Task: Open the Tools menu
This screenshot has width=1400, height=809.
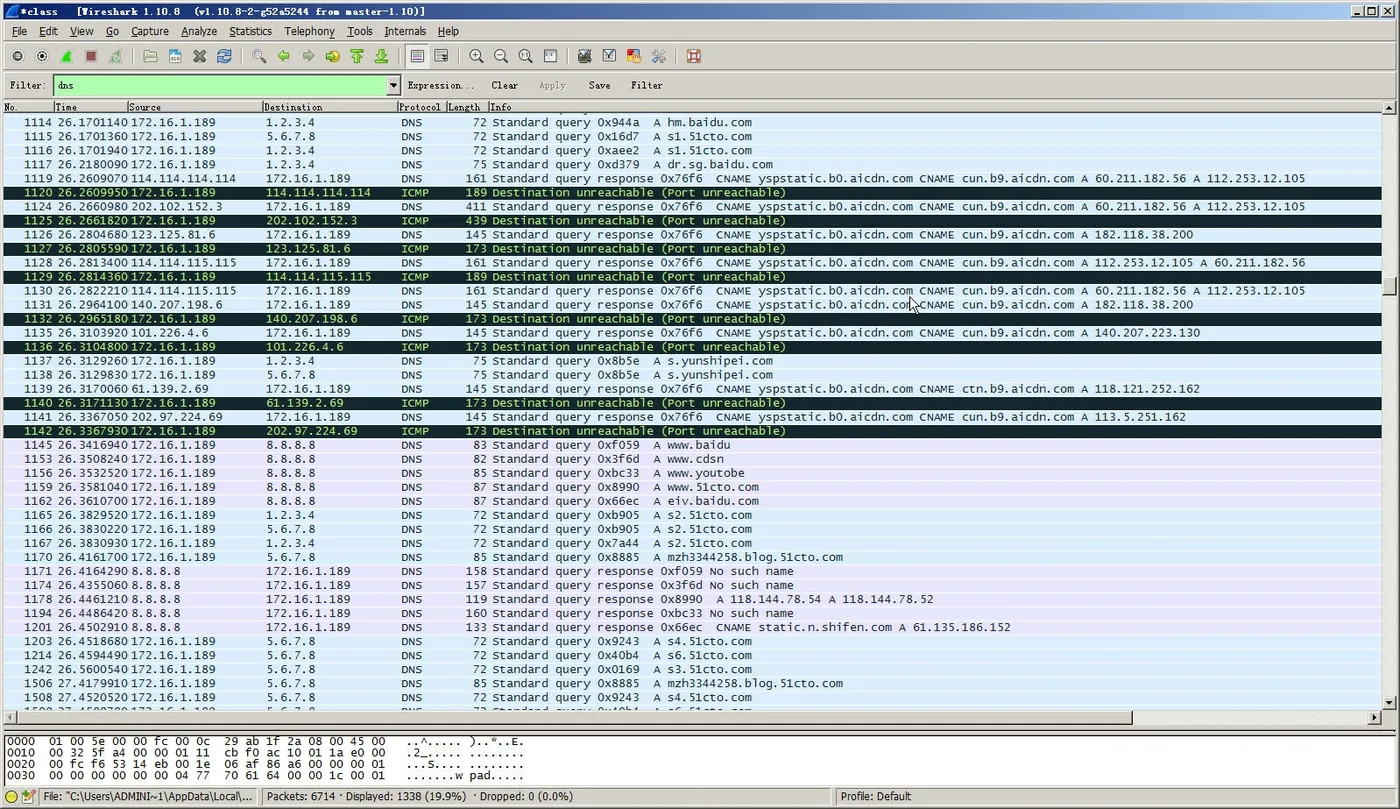Action: click(x=359, y=31)
